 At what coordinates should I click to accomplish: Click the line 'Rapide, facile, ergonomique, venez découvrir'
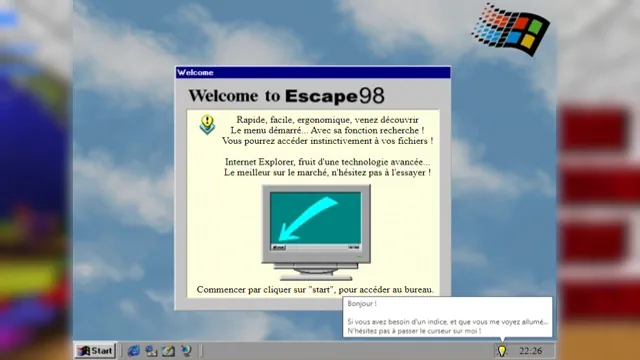pyautogui.click(x=327, y=120)
